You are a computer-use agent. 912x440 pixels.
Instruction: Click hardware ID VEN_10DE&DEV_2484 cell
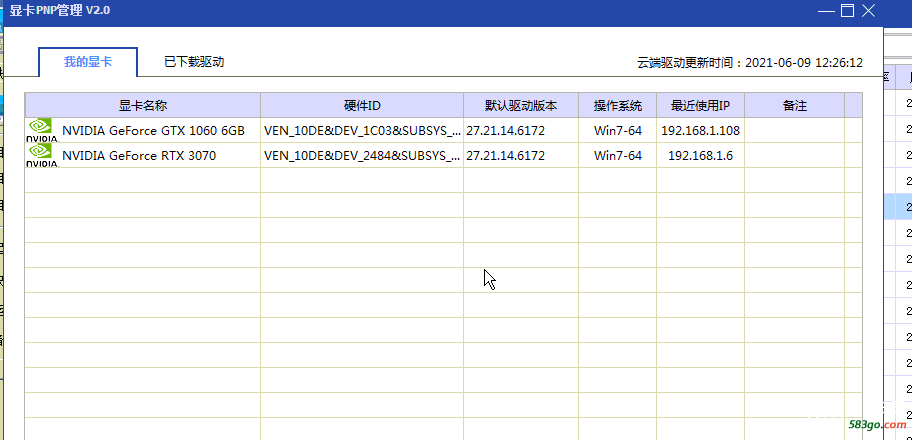point(362,155)
